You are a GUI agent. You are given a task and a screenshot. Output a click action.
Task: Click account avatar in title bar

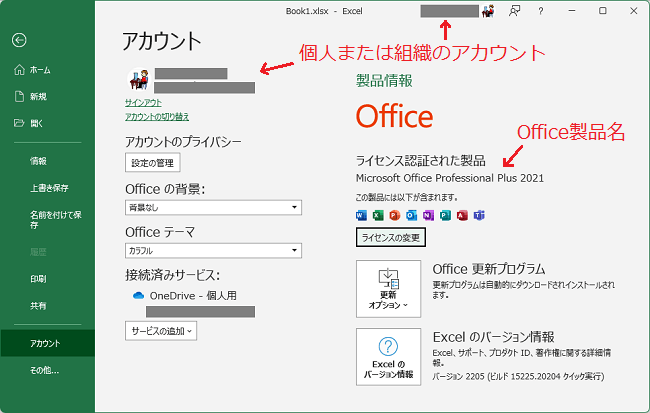(x=488, y=11)
